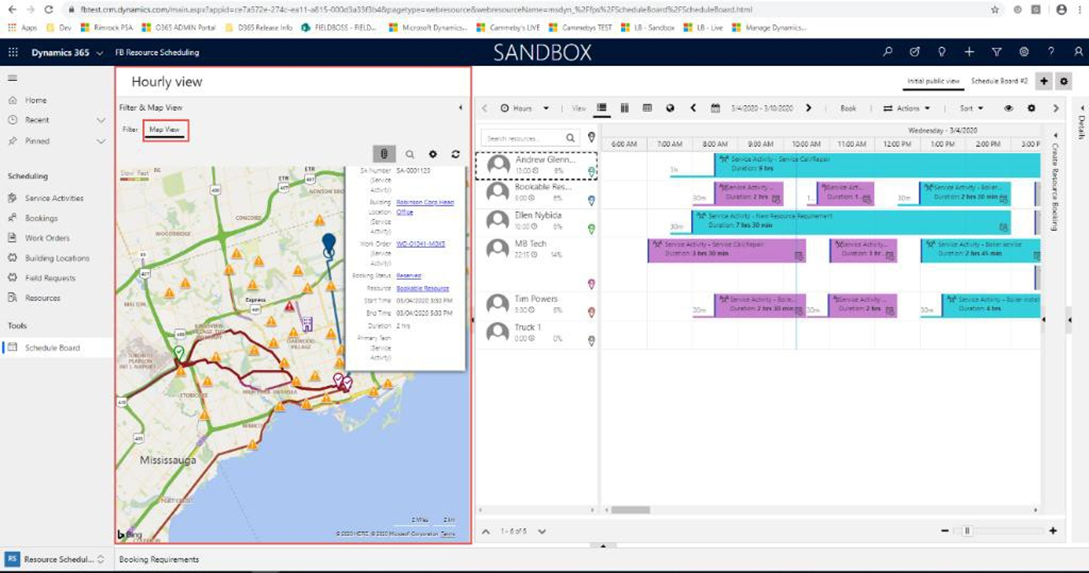Screen dimensions: 1089x573
Task: Open the WO-01041 work order link
Action: pyautogui.click(x=421, y=244)
